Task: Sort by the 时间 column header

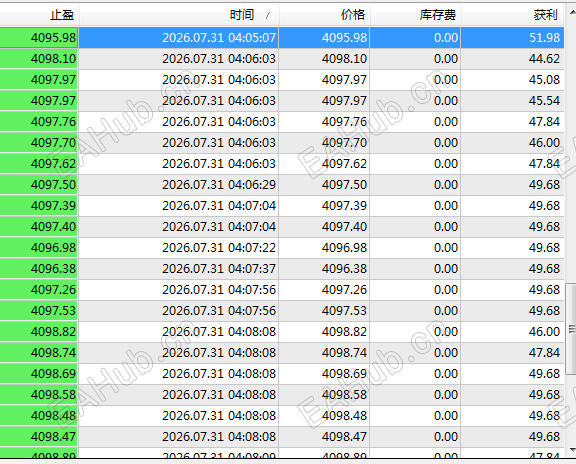Action: [179, 15]
